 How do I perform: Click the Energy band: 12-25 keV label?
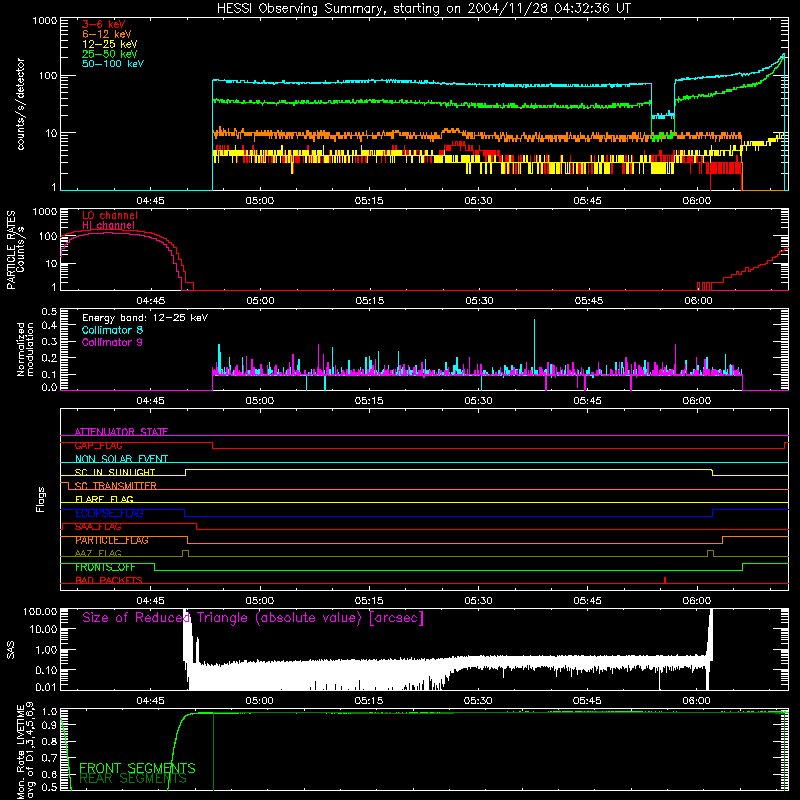(x=145, y=318)
